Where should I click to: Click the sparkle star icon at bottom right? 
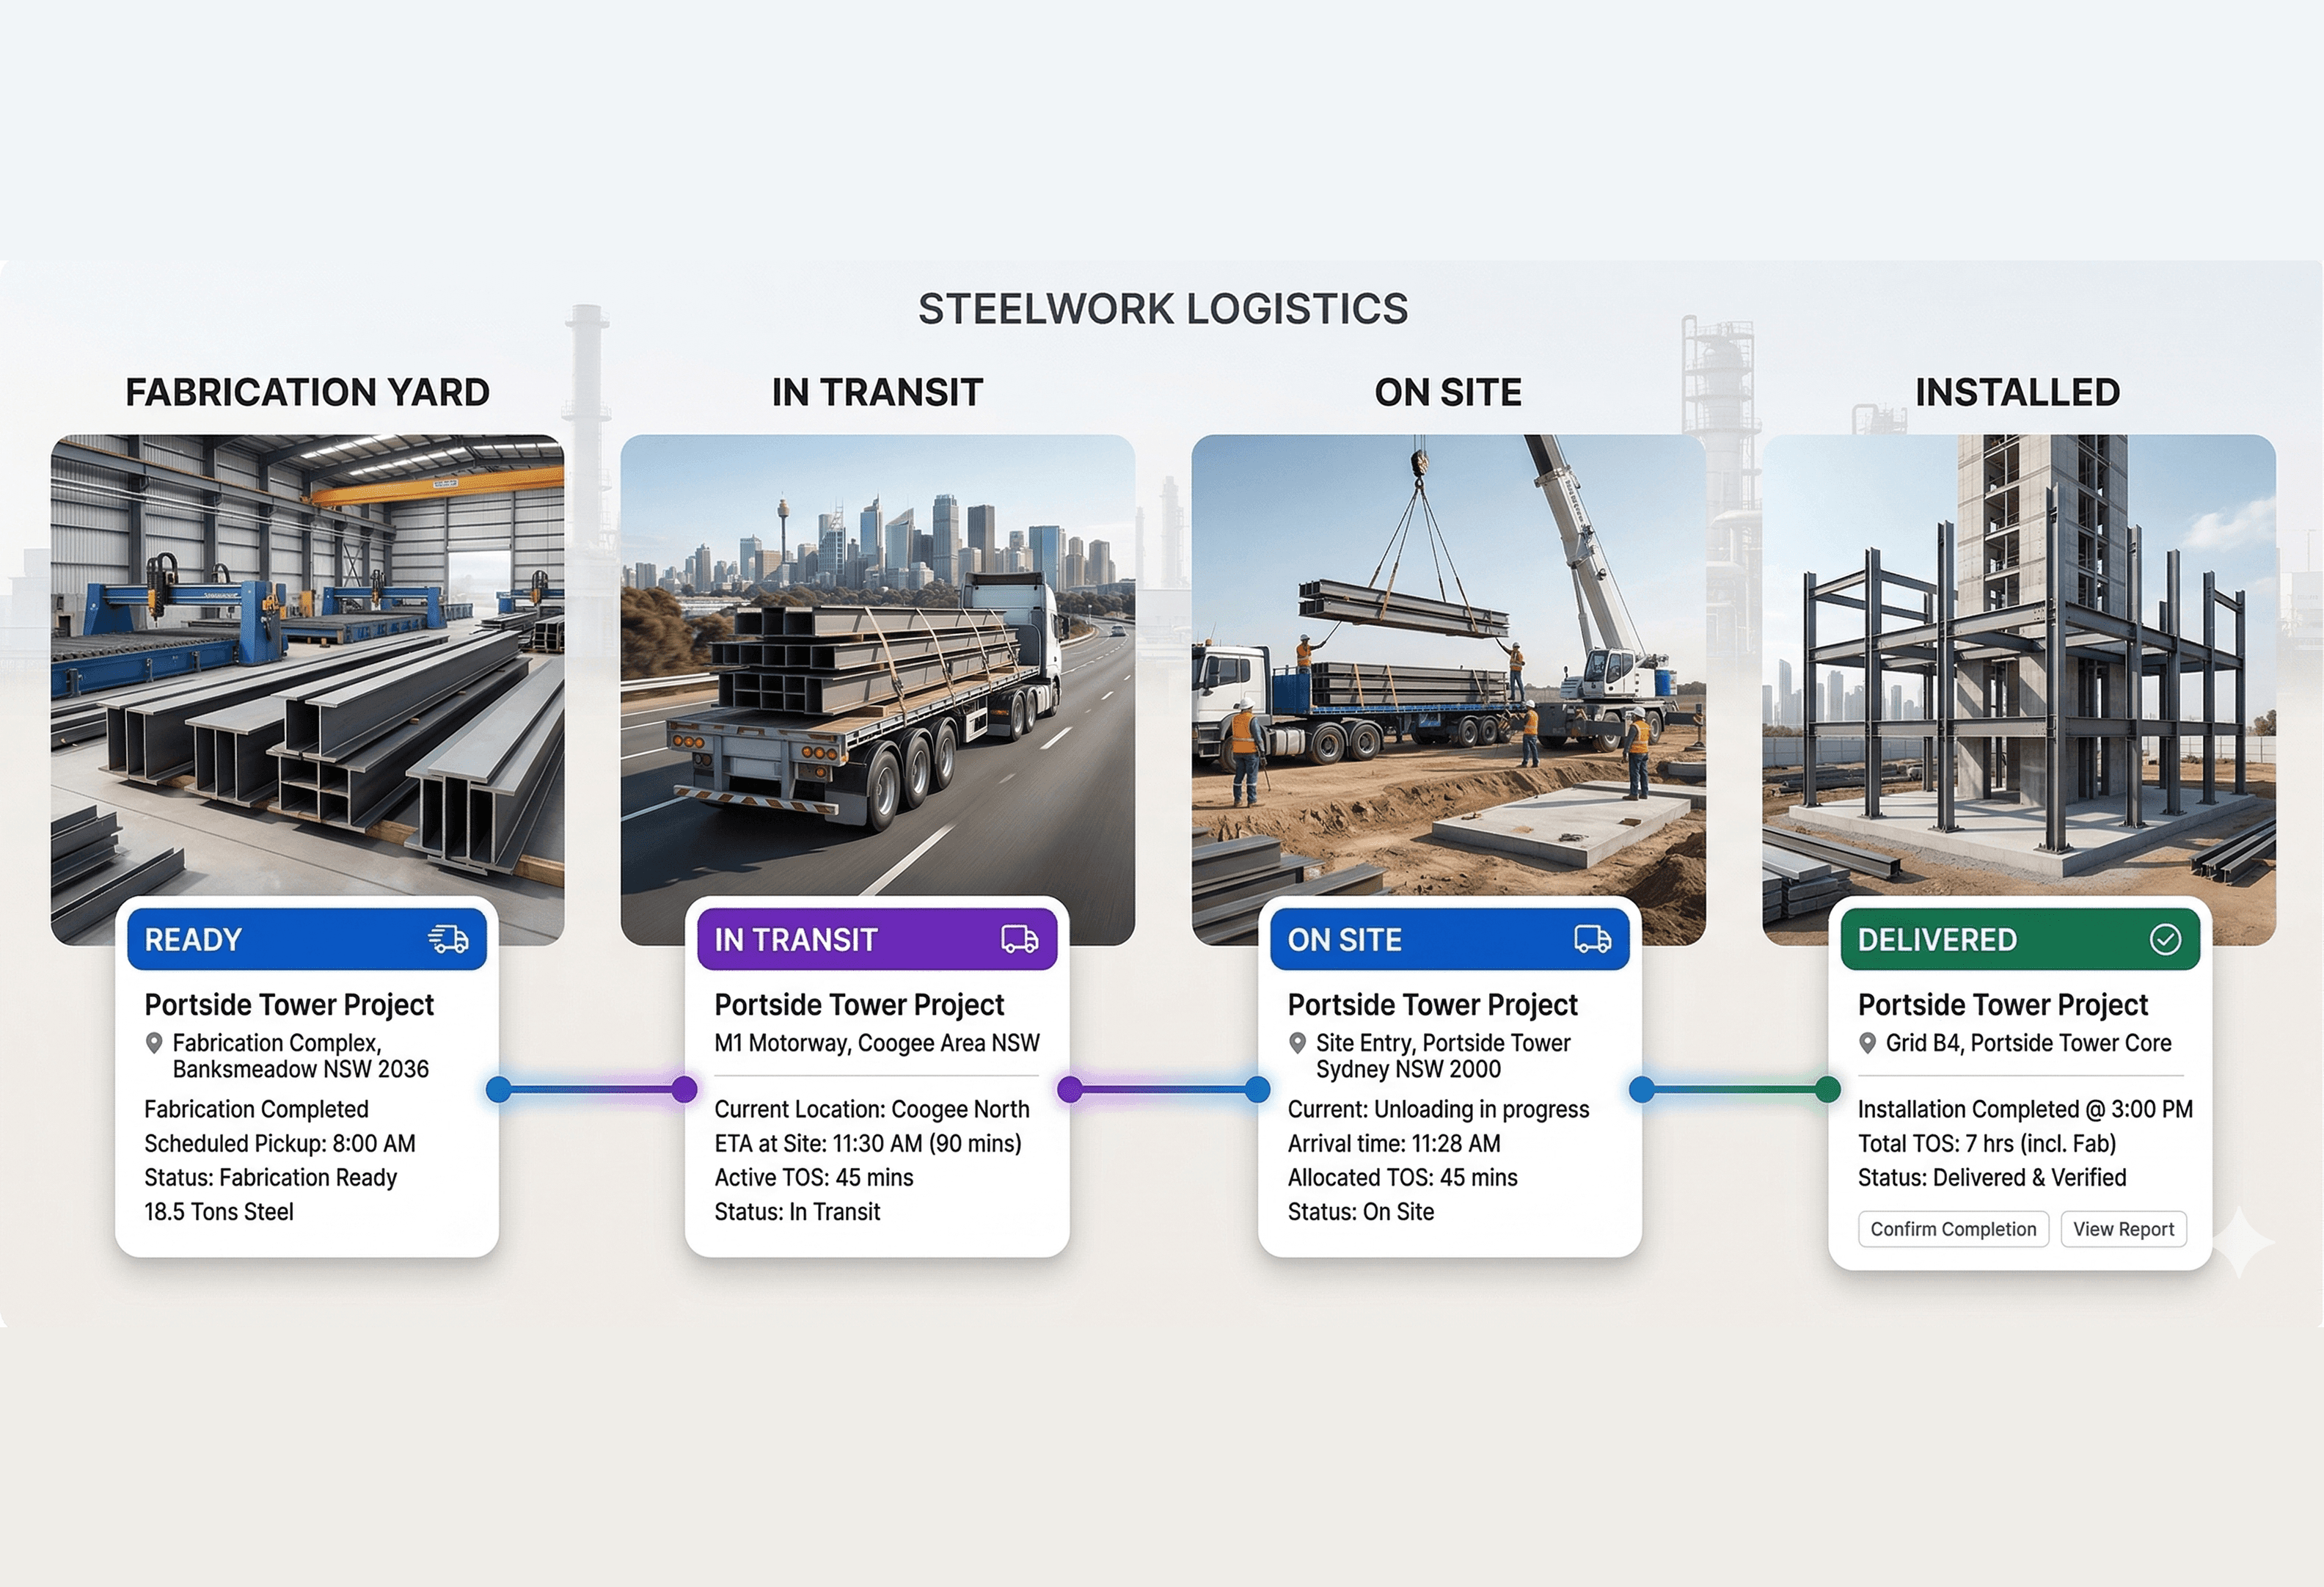click(x=2240, y=1242)
